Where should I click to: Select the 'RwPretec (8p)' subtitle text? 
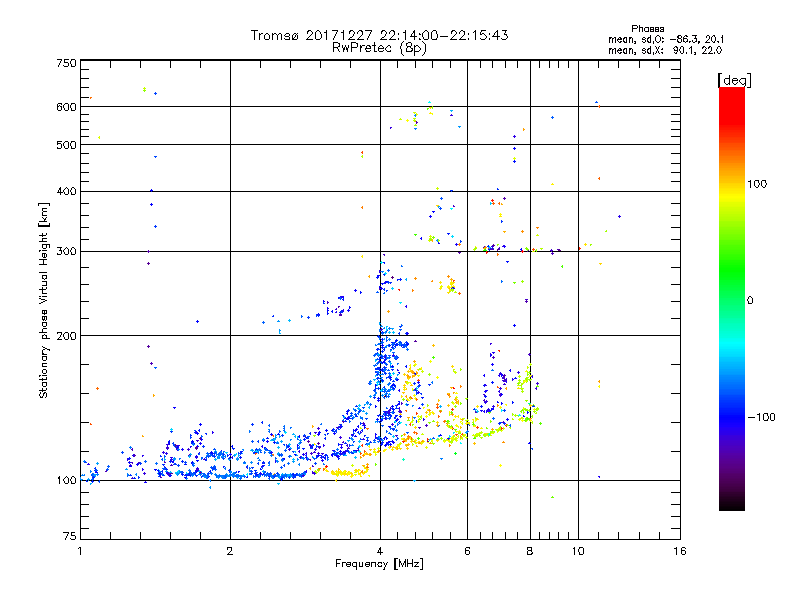tap(379, 48)
